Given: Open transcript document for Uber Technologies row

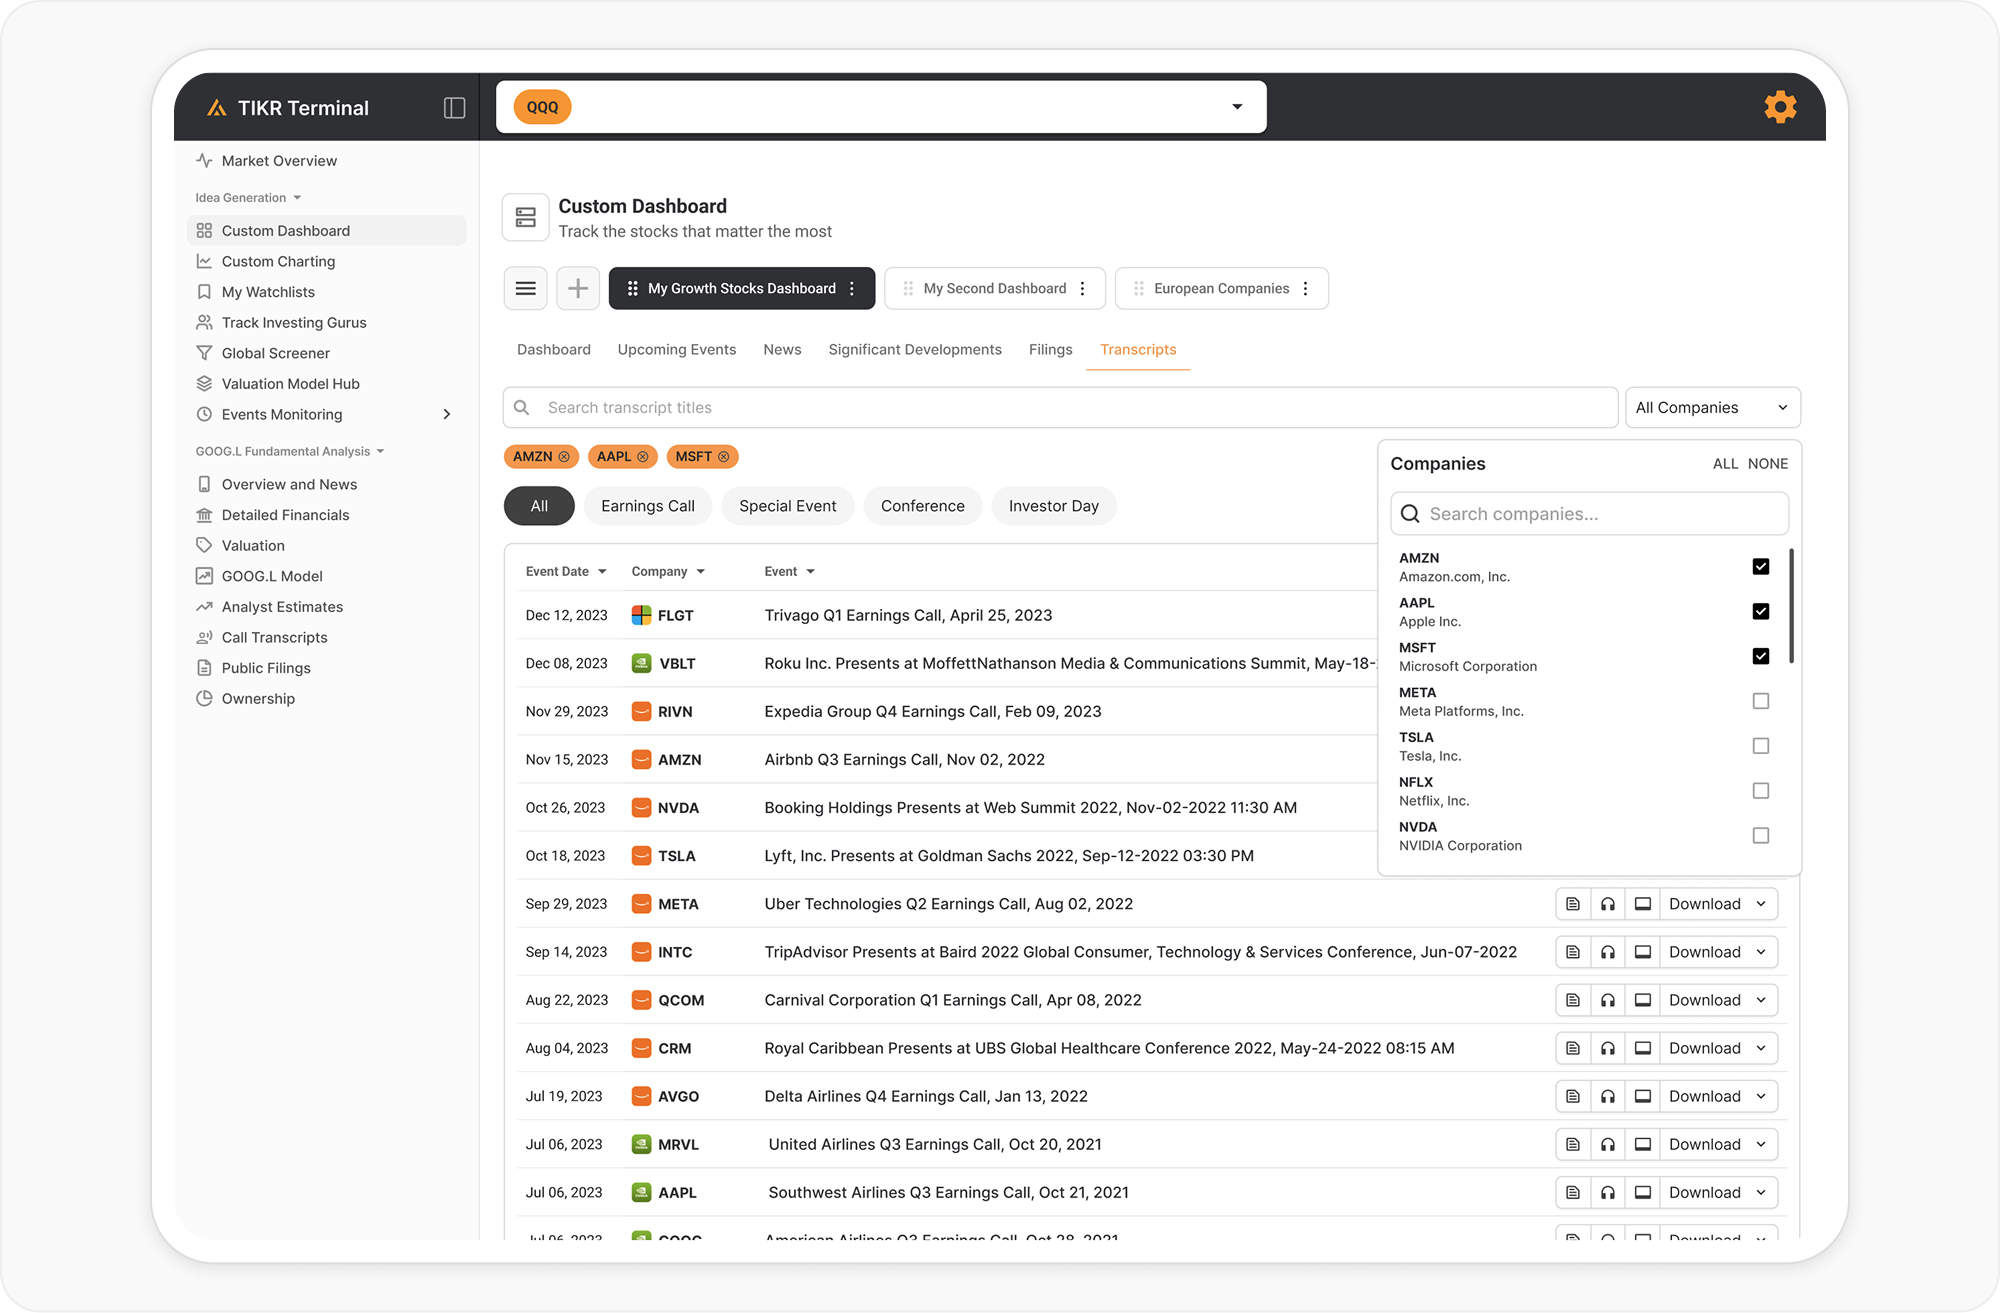Looking at the screenshot, I should click(x=1573, y=904).
